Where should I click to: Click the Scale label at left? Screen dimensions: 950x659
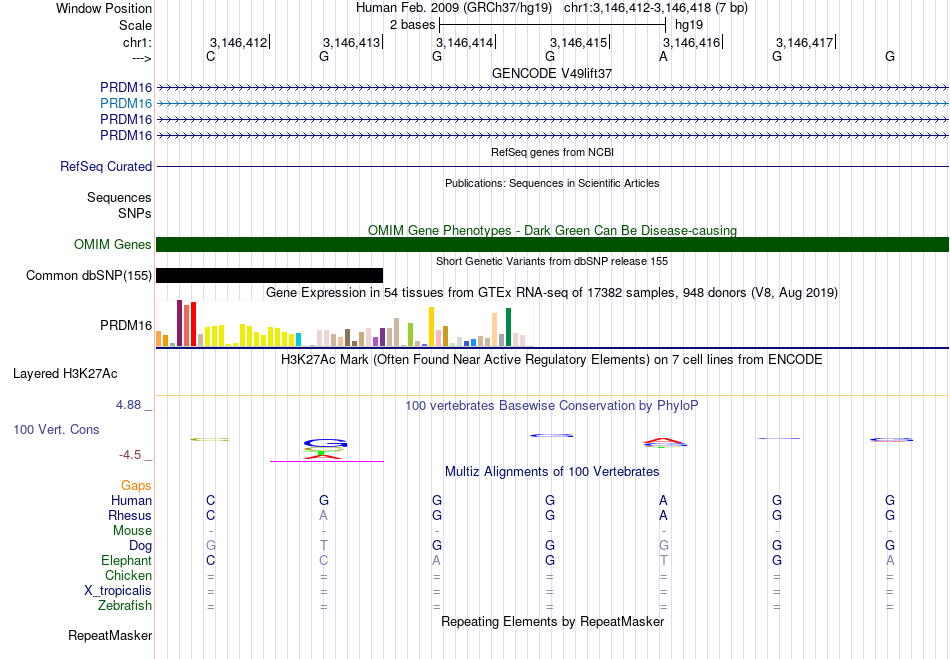[x=135, y=25]
